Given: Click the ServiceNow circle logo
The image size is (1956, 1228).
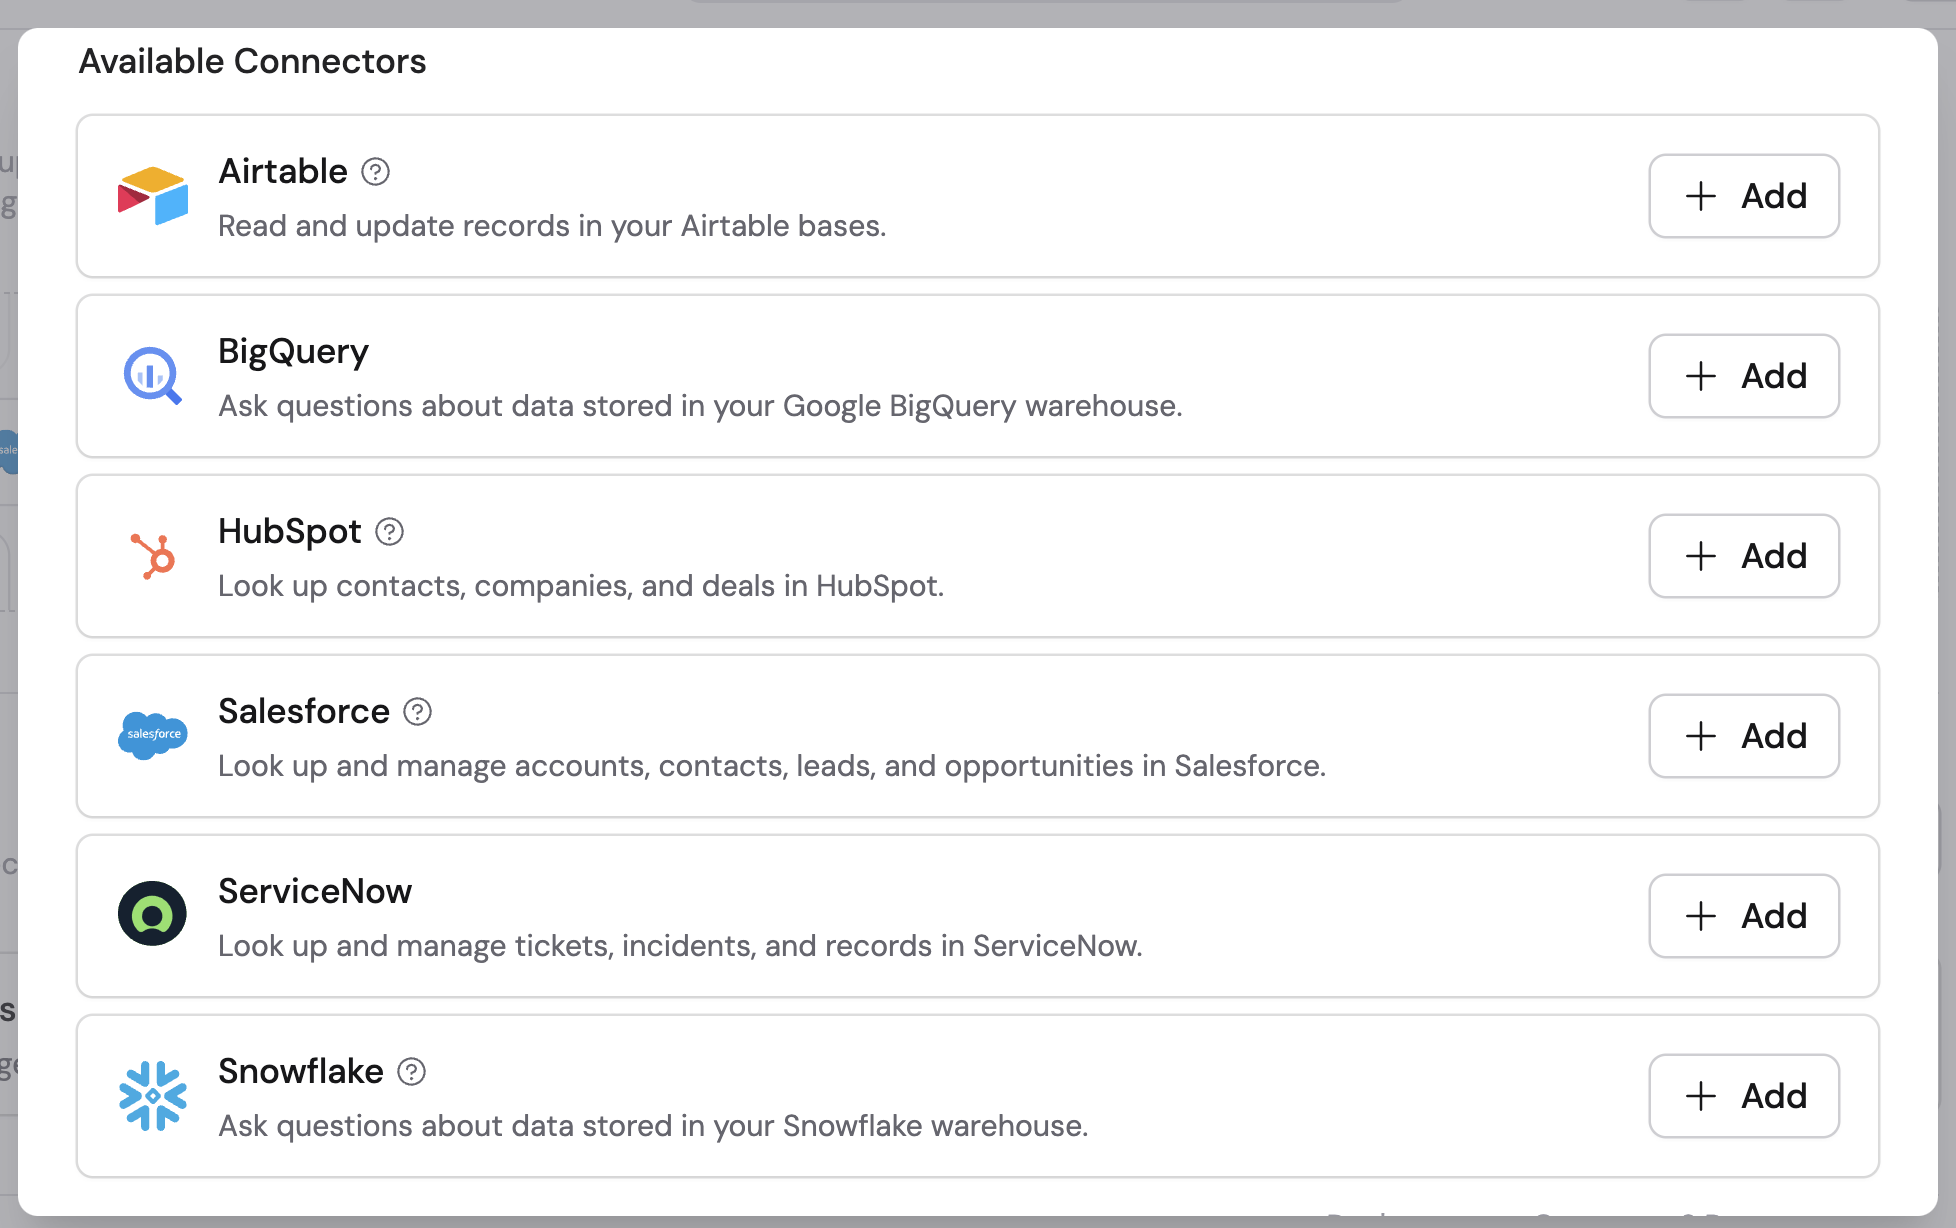Looking at the screenshot, I should (x=153, y=913).
